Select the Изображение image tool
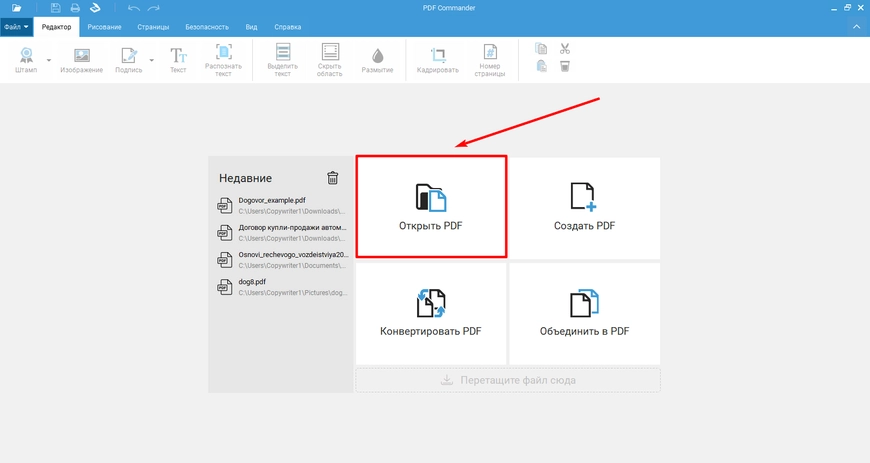This screenshot has width=870, height=463. tap(82, 60)
